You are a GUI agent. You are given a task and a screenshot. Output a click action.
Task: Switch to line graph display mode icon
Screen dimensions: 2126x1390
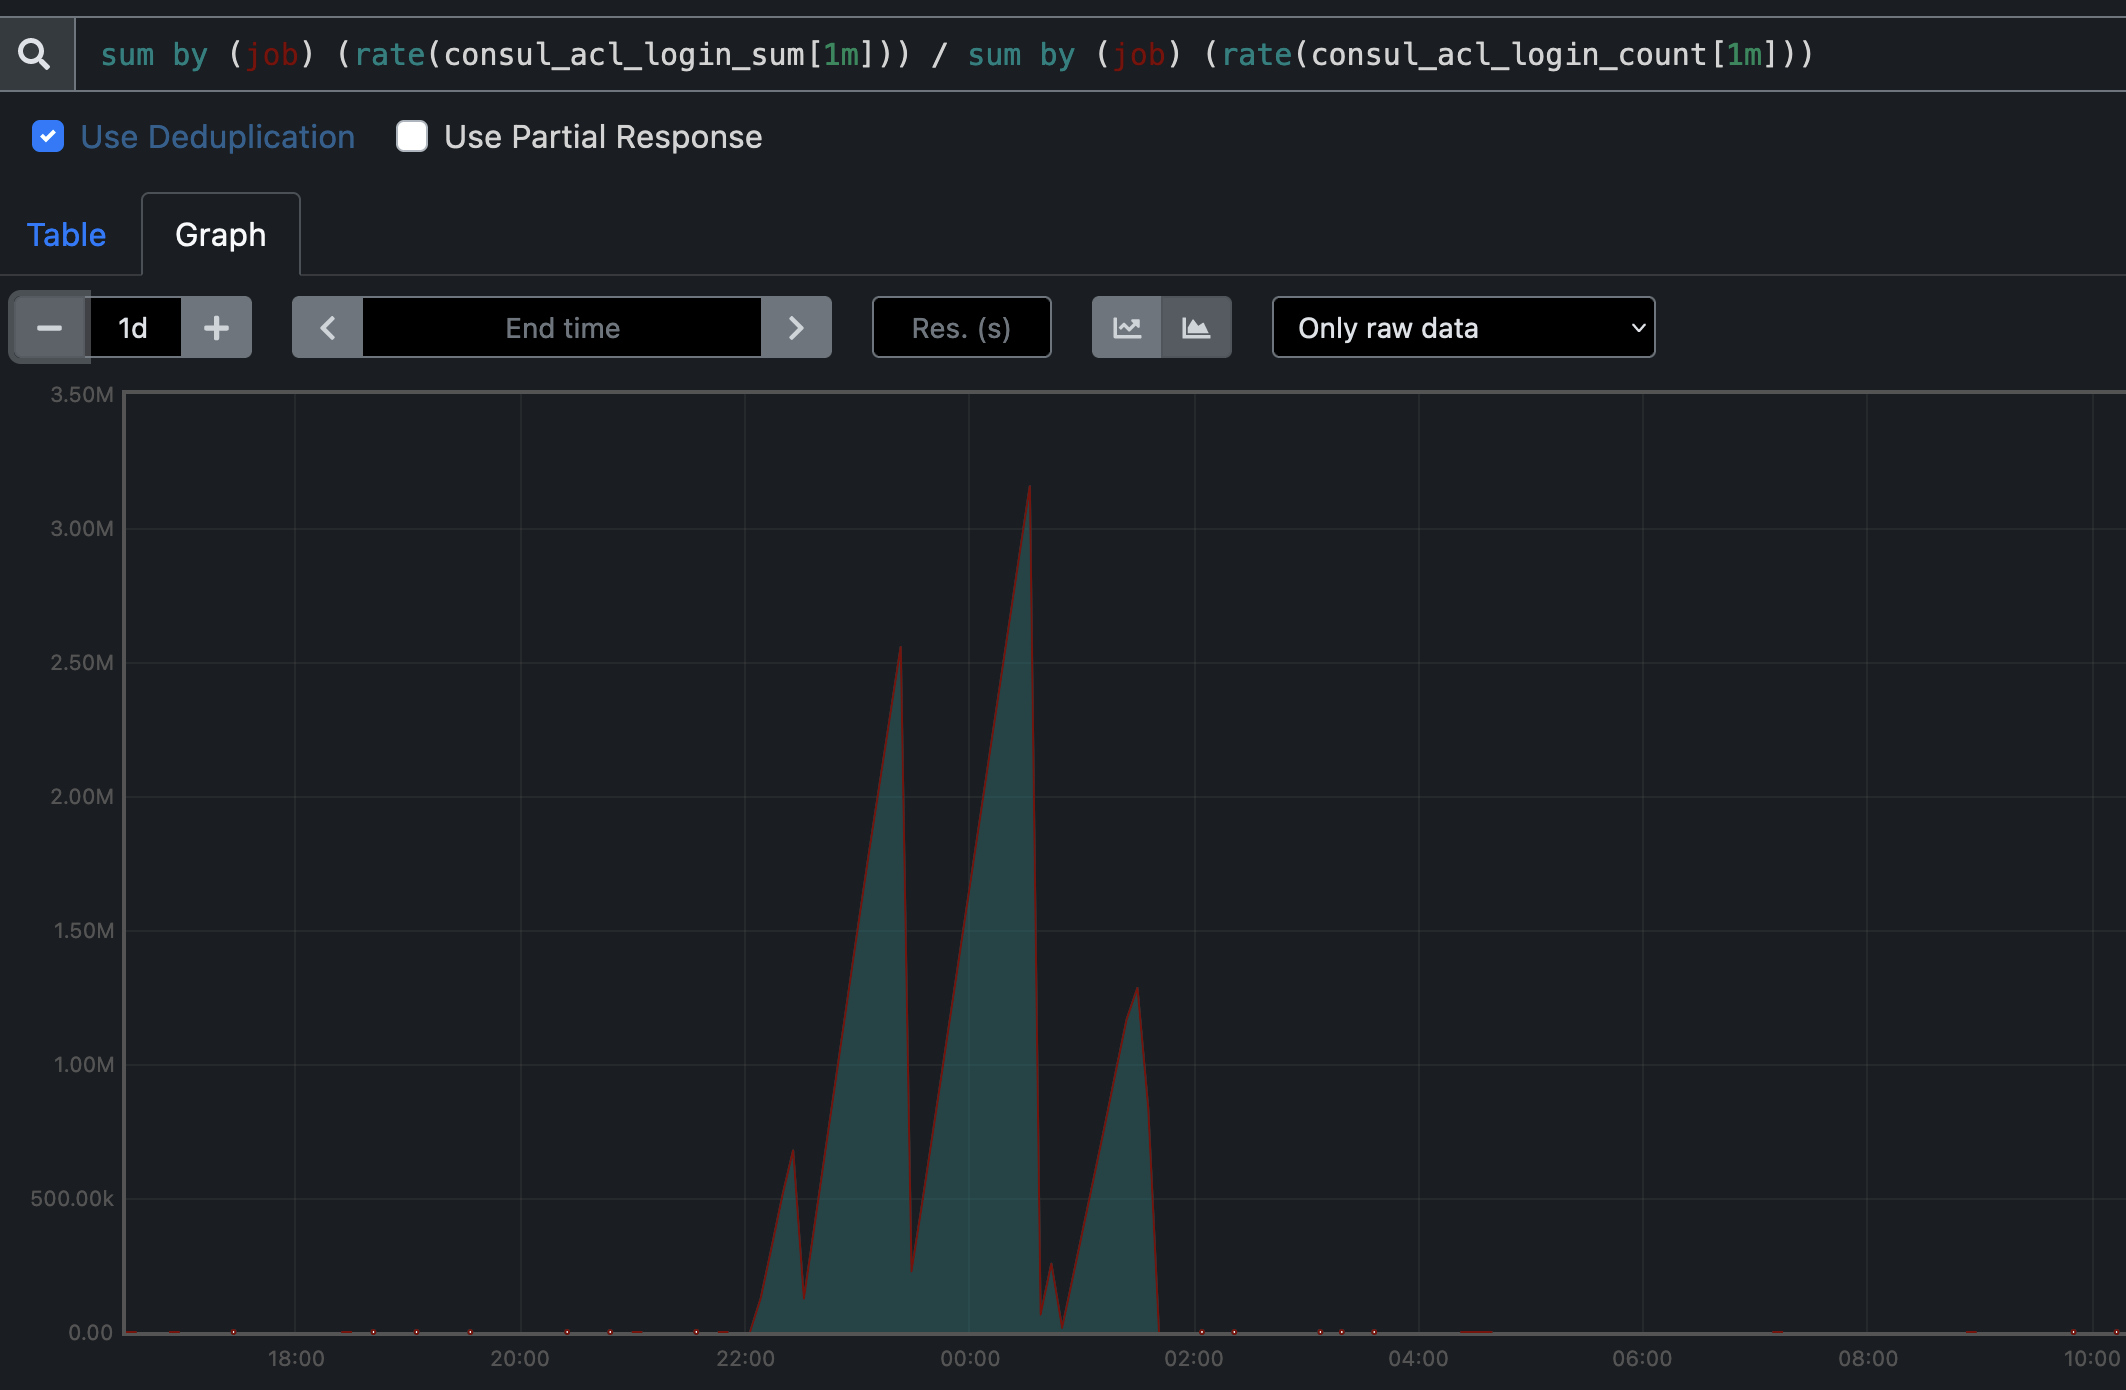(1127, 327)
